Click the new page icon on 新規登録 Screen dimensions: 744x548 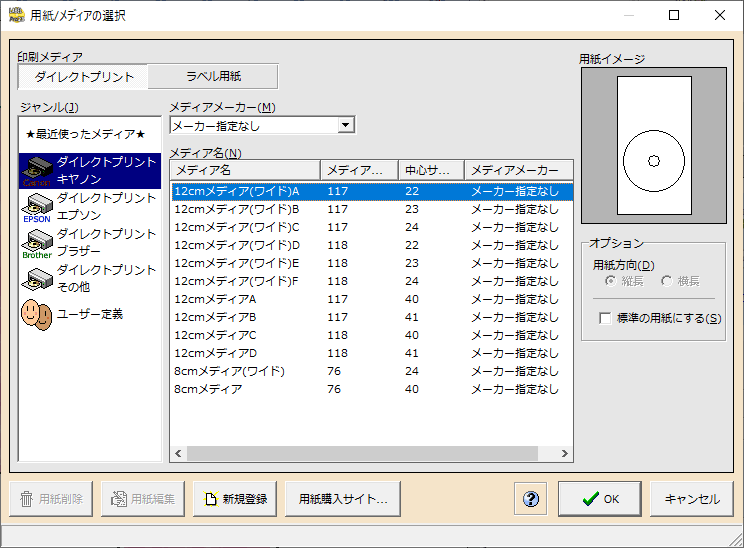click(211, 499)
